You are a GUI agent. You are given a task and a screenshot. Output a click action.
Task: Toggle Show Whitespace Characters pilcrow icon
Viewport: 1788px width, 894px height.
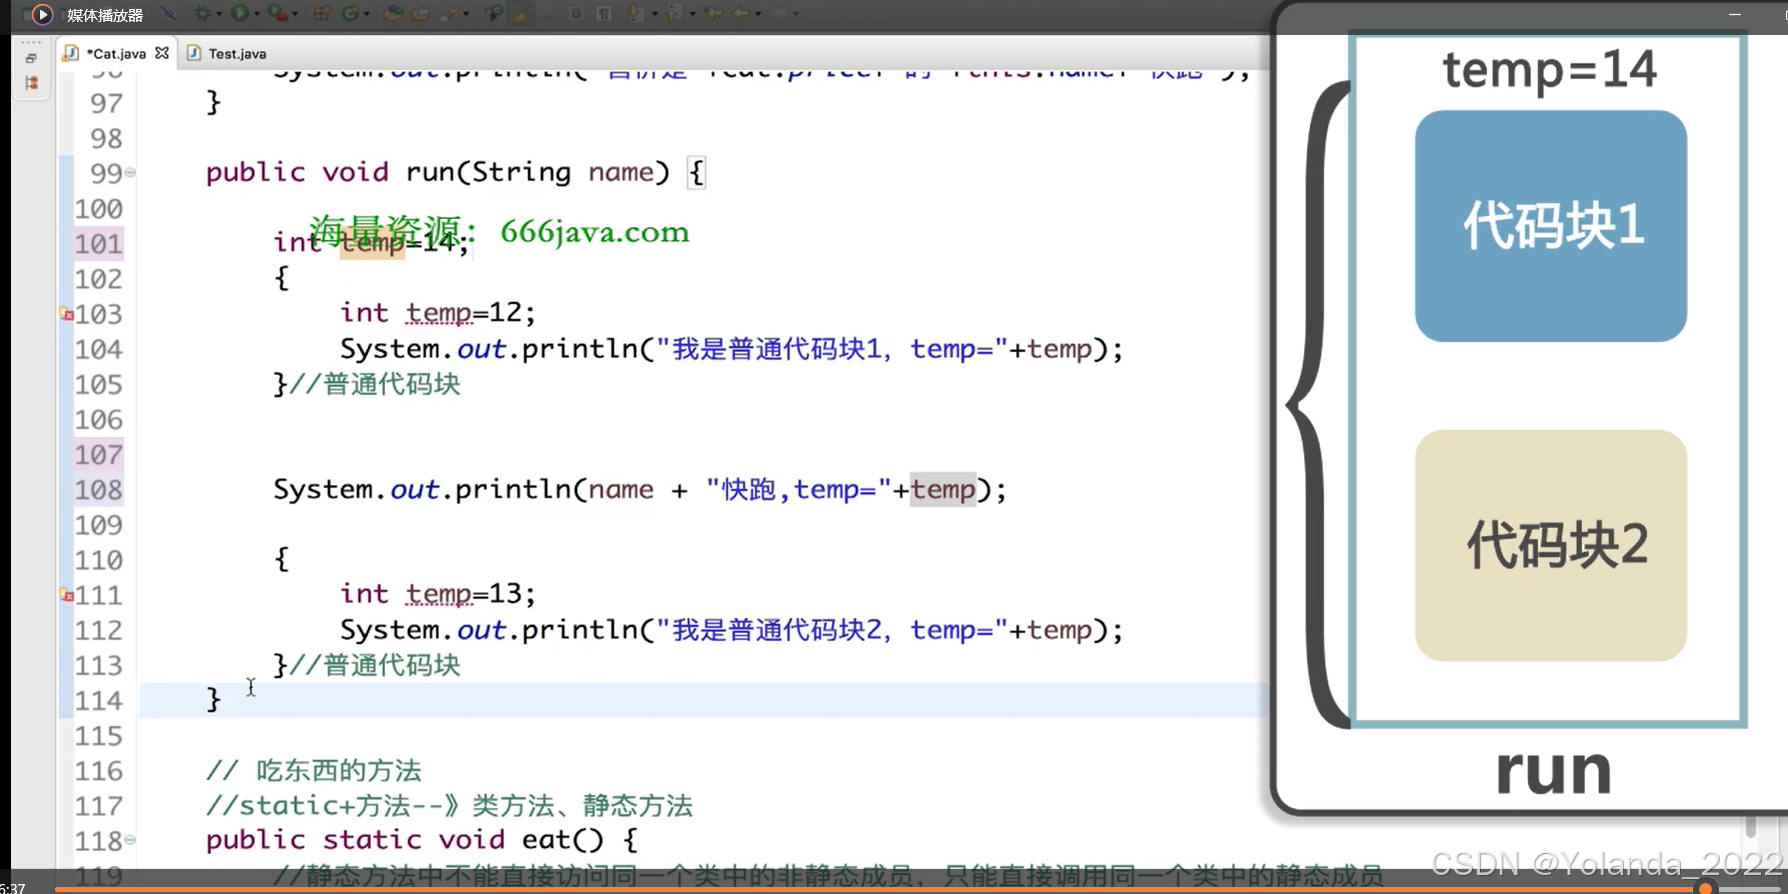(x=604, y=14)
